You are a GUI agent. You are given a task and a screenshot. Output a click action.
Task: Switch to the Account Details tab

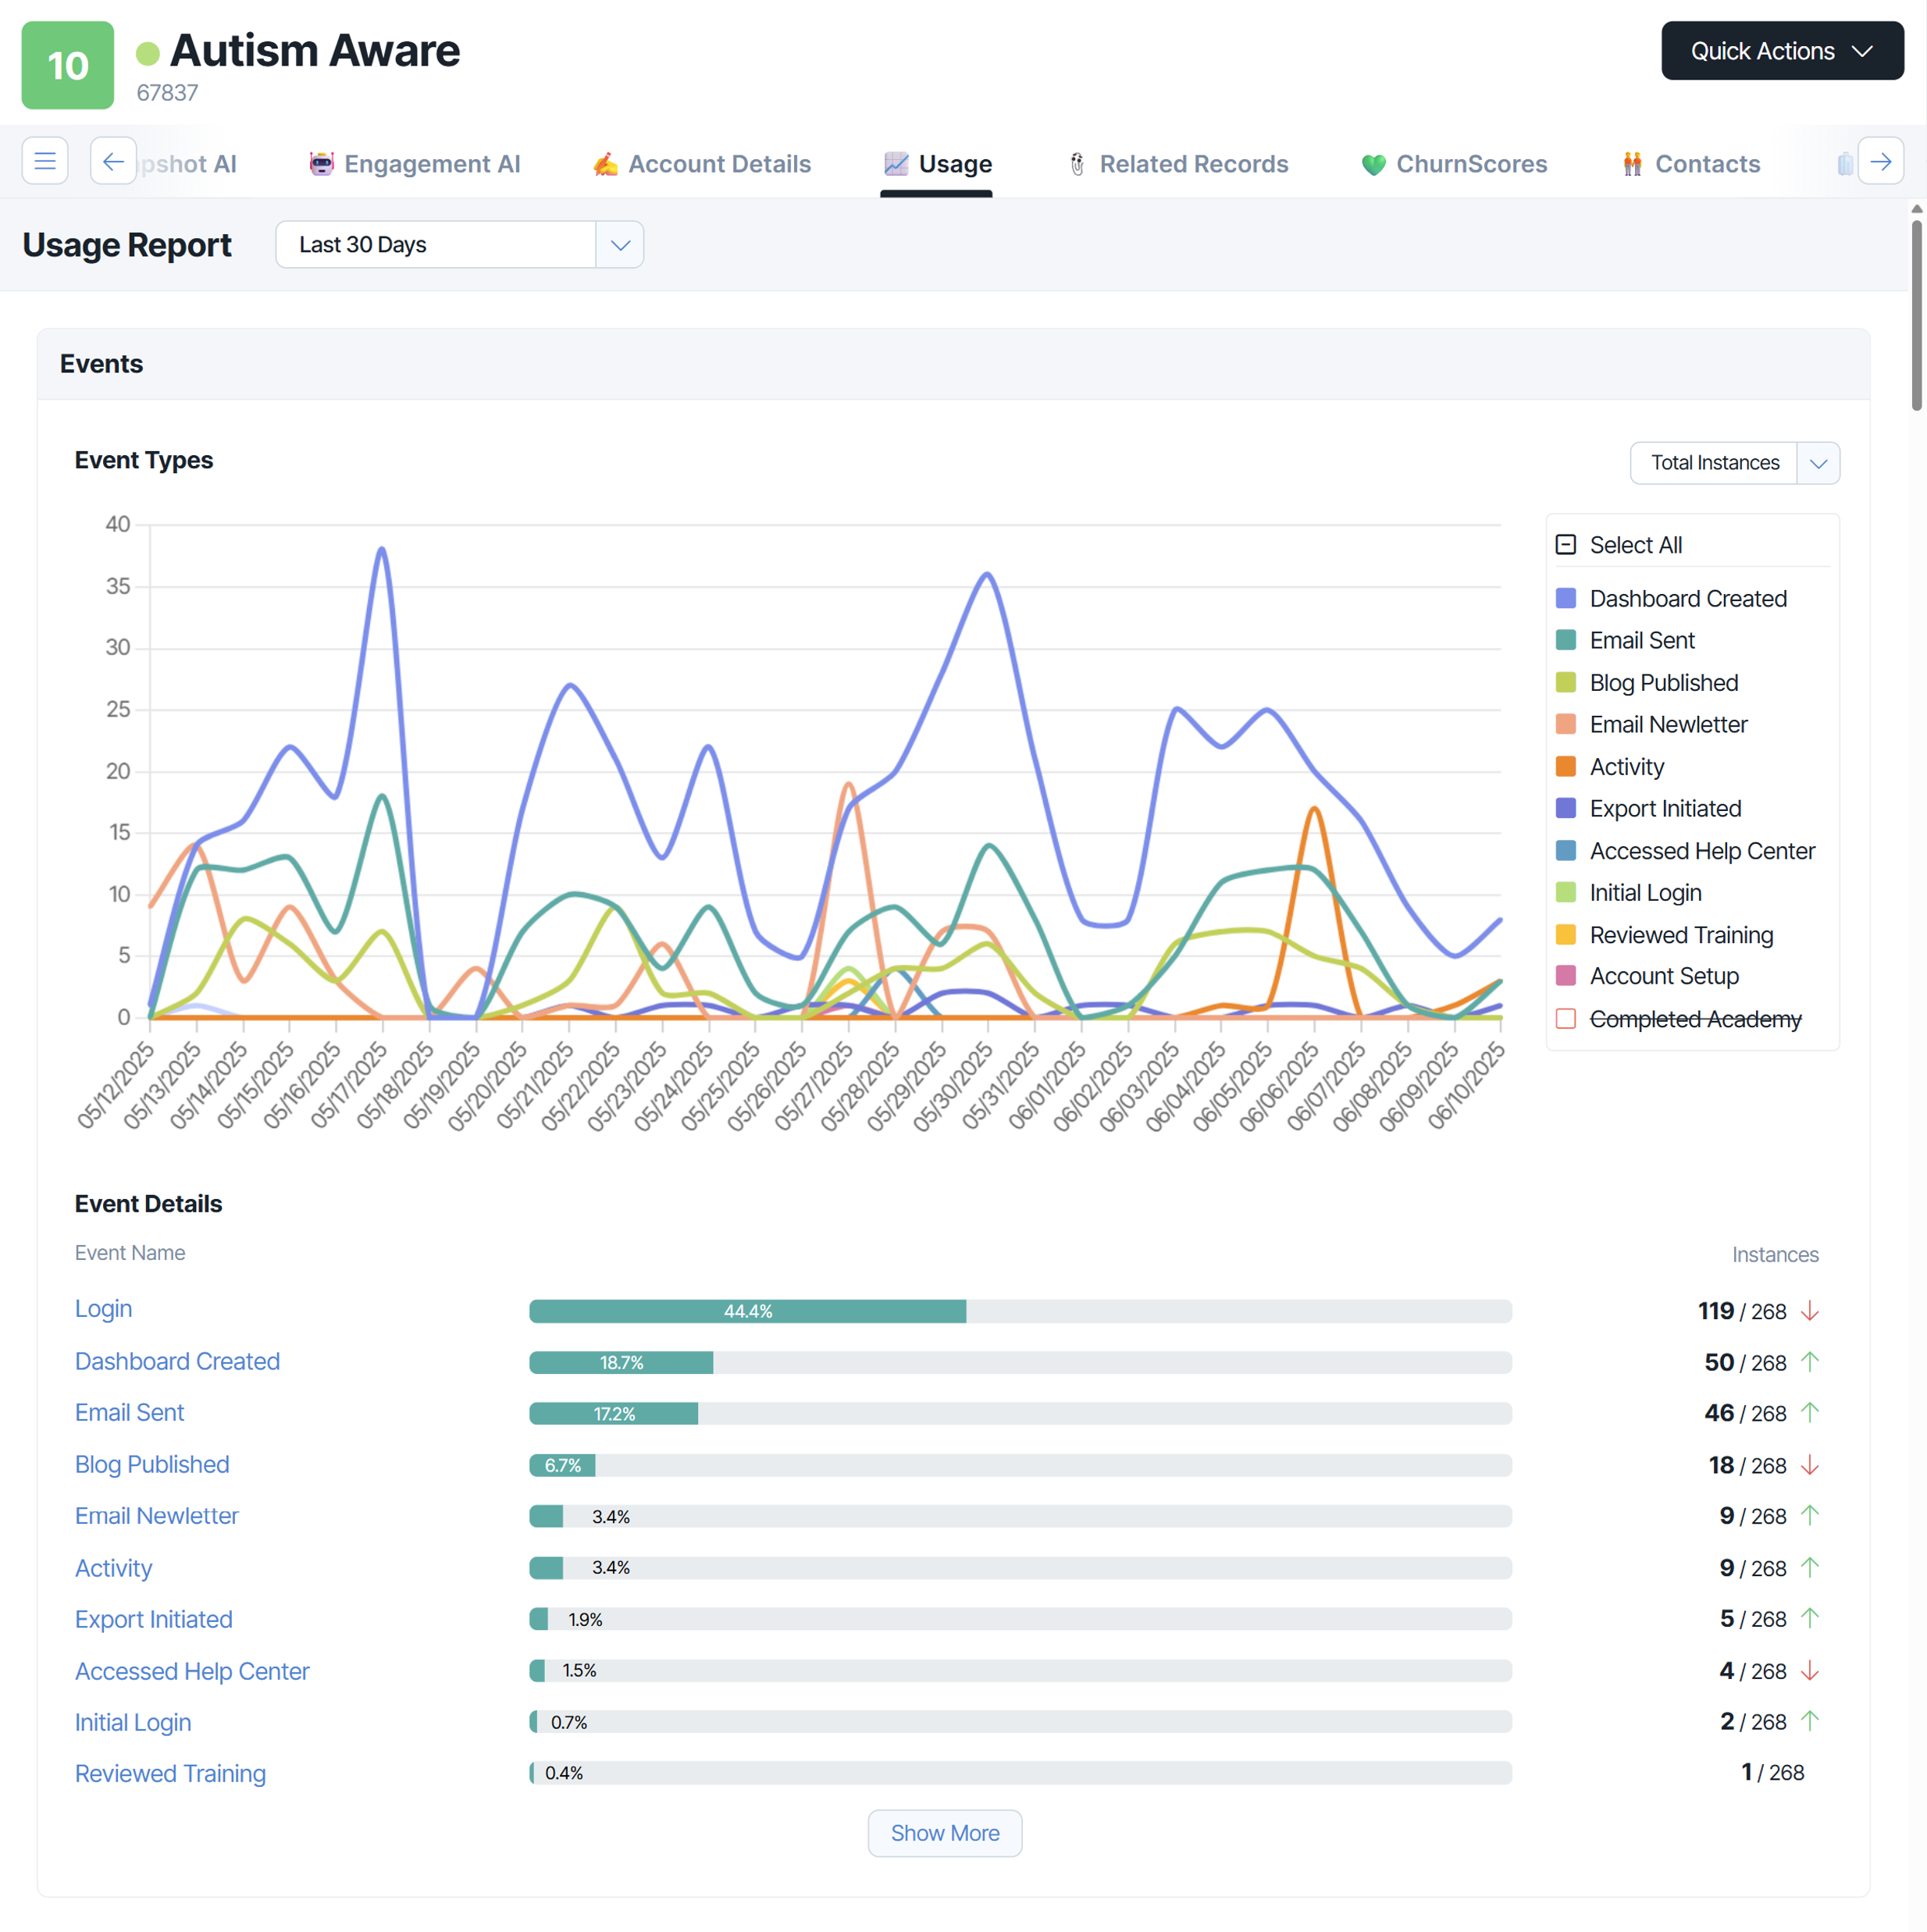click(719, 163)
